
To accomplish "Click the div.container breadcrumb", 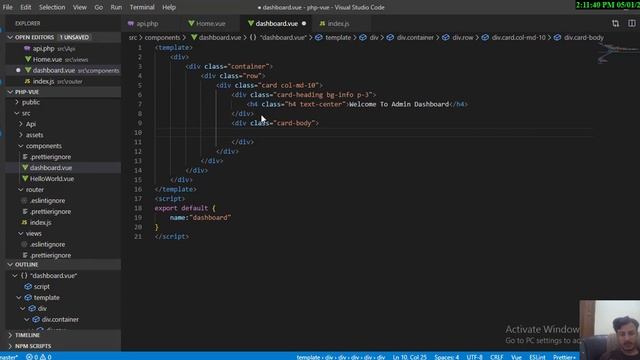I will [x=415, y=38].
